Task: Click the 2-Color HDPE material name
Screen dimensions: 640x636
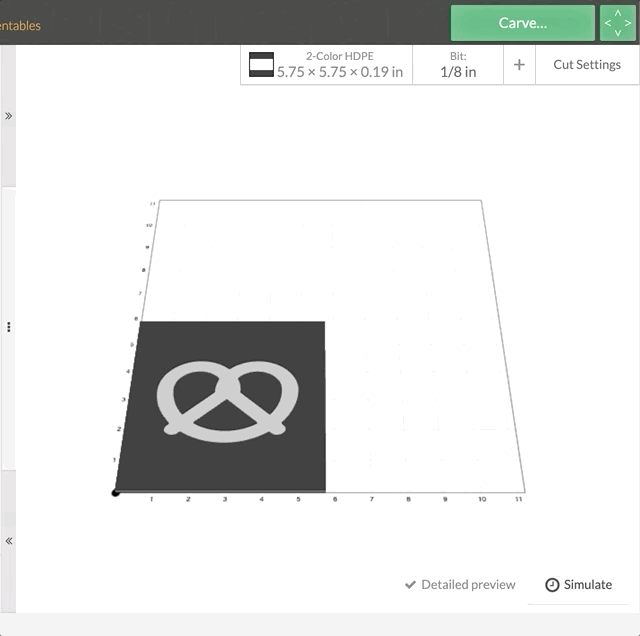Action: pyautogui.click(x=340, y=56)
